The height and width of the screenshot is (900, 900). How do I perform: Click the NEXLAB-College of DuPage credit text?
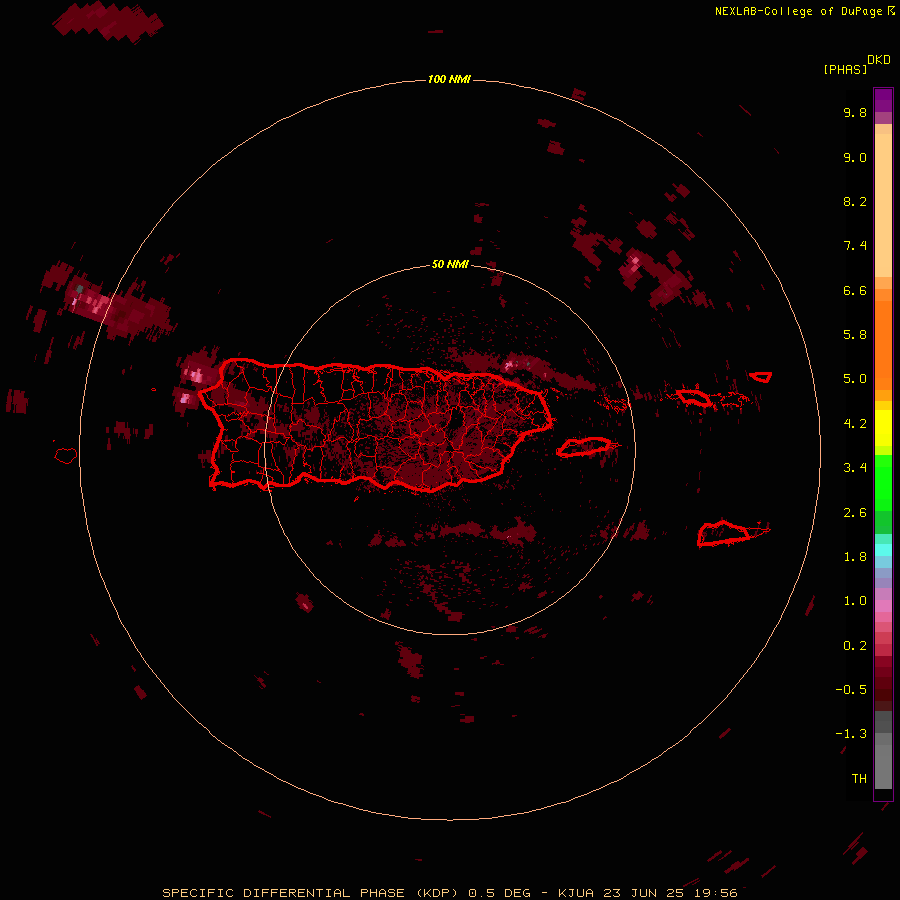click(798, 11)
